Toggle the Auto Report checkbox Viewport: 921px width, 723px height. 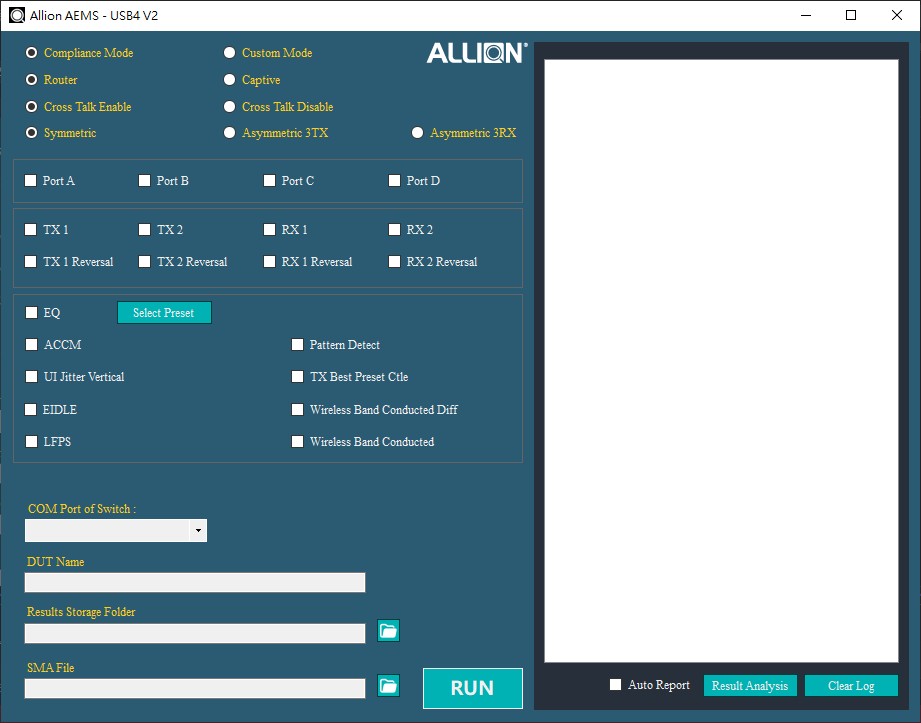(615, 684)
